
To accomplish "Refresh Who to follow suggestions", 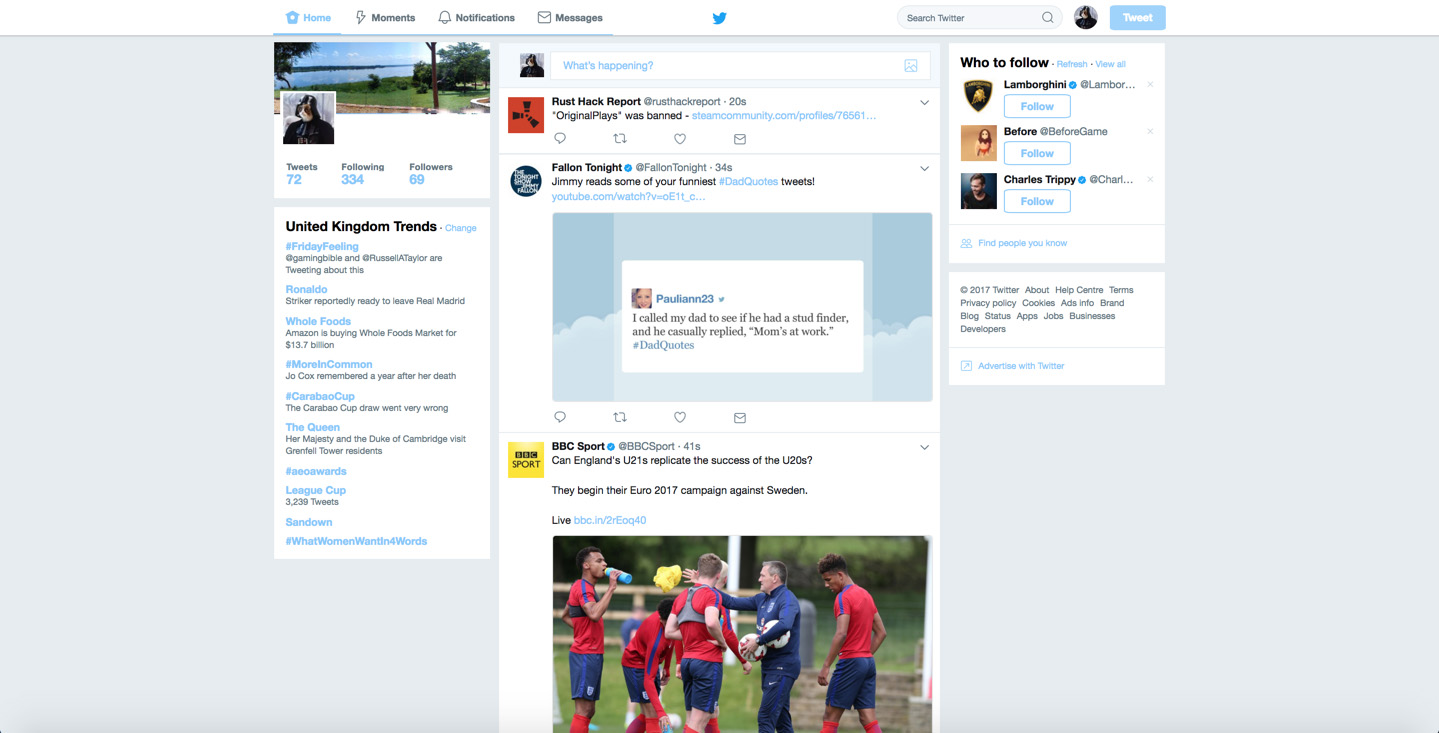I will click(1072, 64).
